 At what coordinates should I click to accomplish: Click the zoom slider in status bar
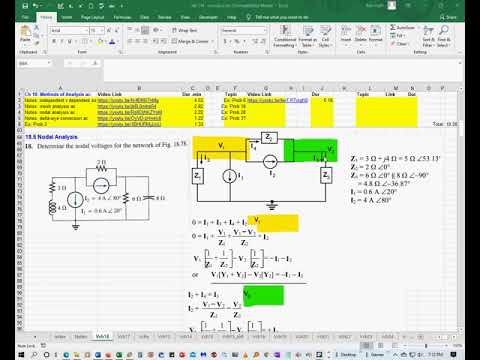426,346
